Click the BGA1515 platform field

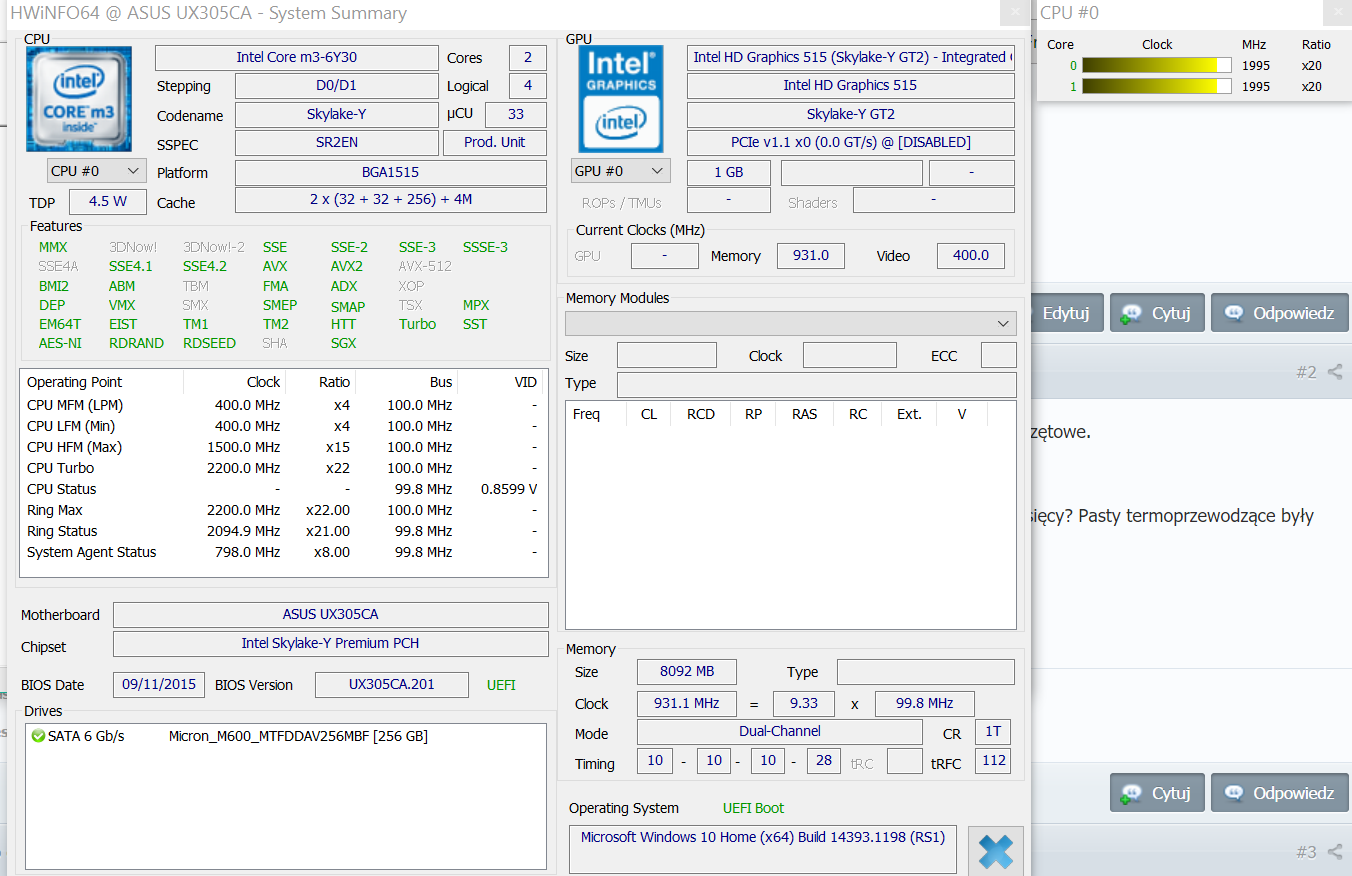pos(391,172)
